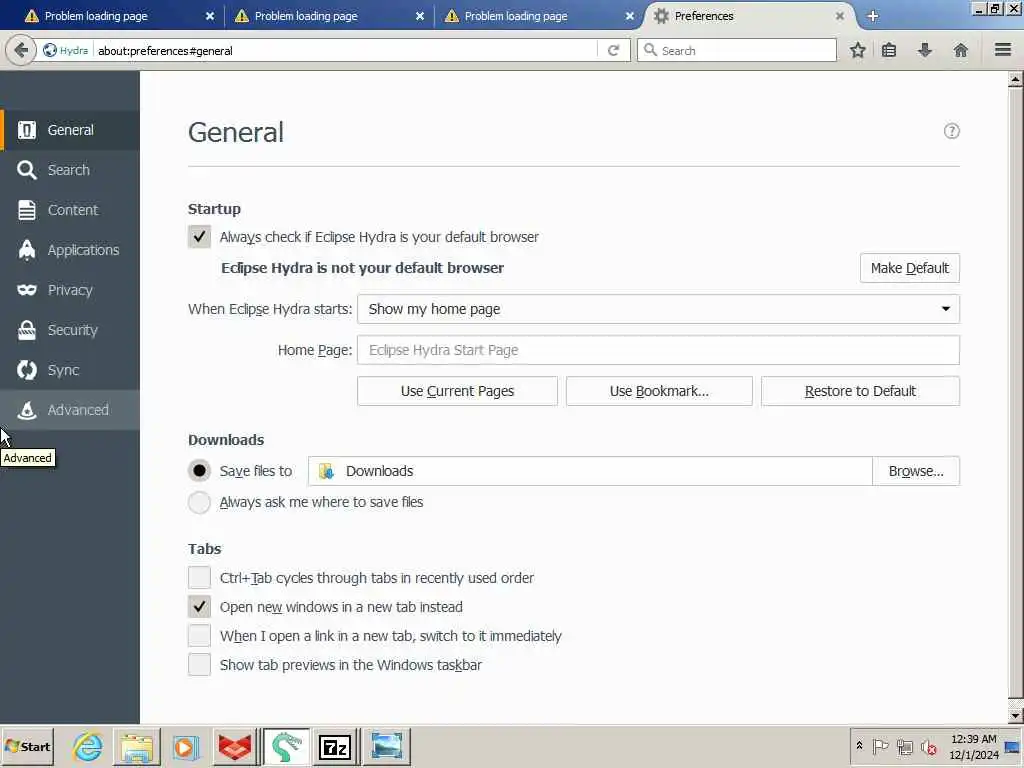Click Restore to Default button

click(860, 391)
